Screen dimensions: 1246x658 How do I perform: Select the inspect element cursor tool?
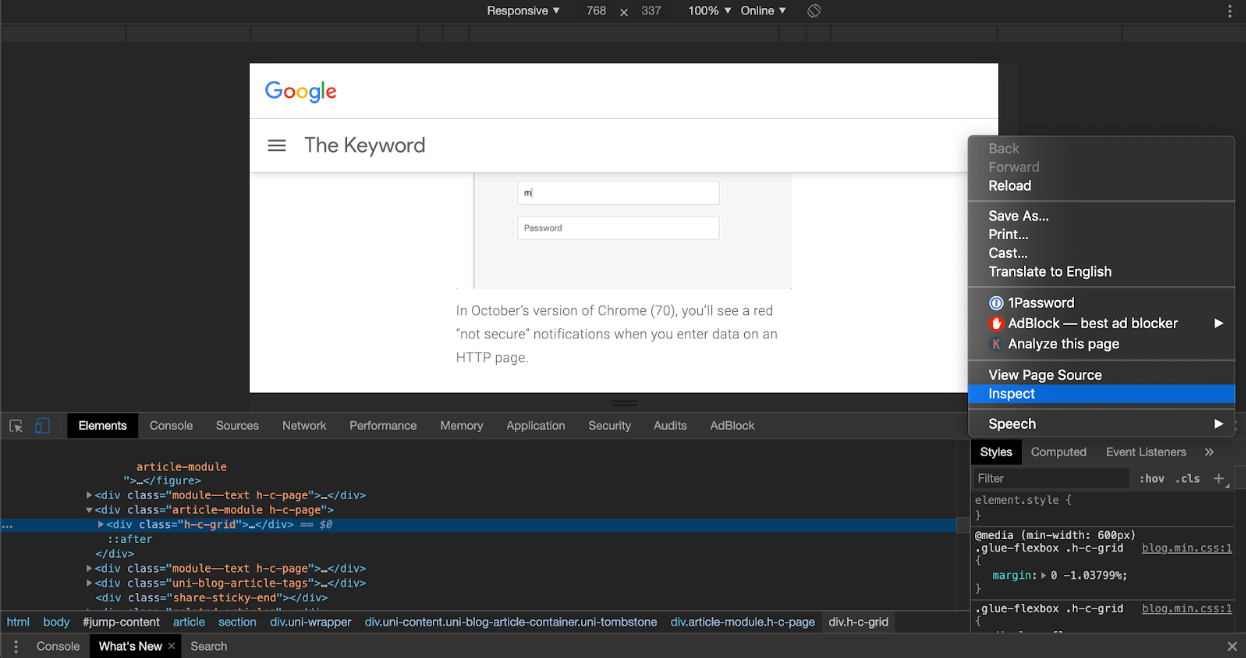[x=15, y=425]
